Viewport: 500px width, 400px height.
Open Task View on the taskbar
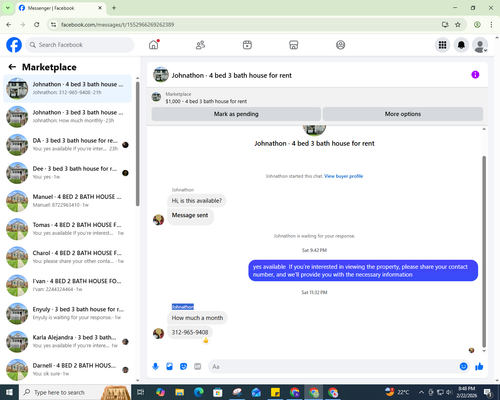[x=141, y=392]
